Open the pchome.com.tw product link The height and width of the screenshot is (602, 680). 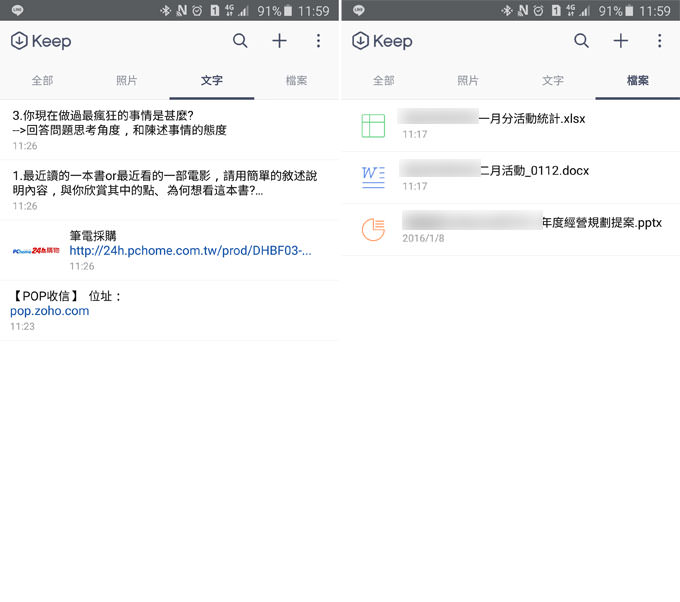click(x=190, y=251)
